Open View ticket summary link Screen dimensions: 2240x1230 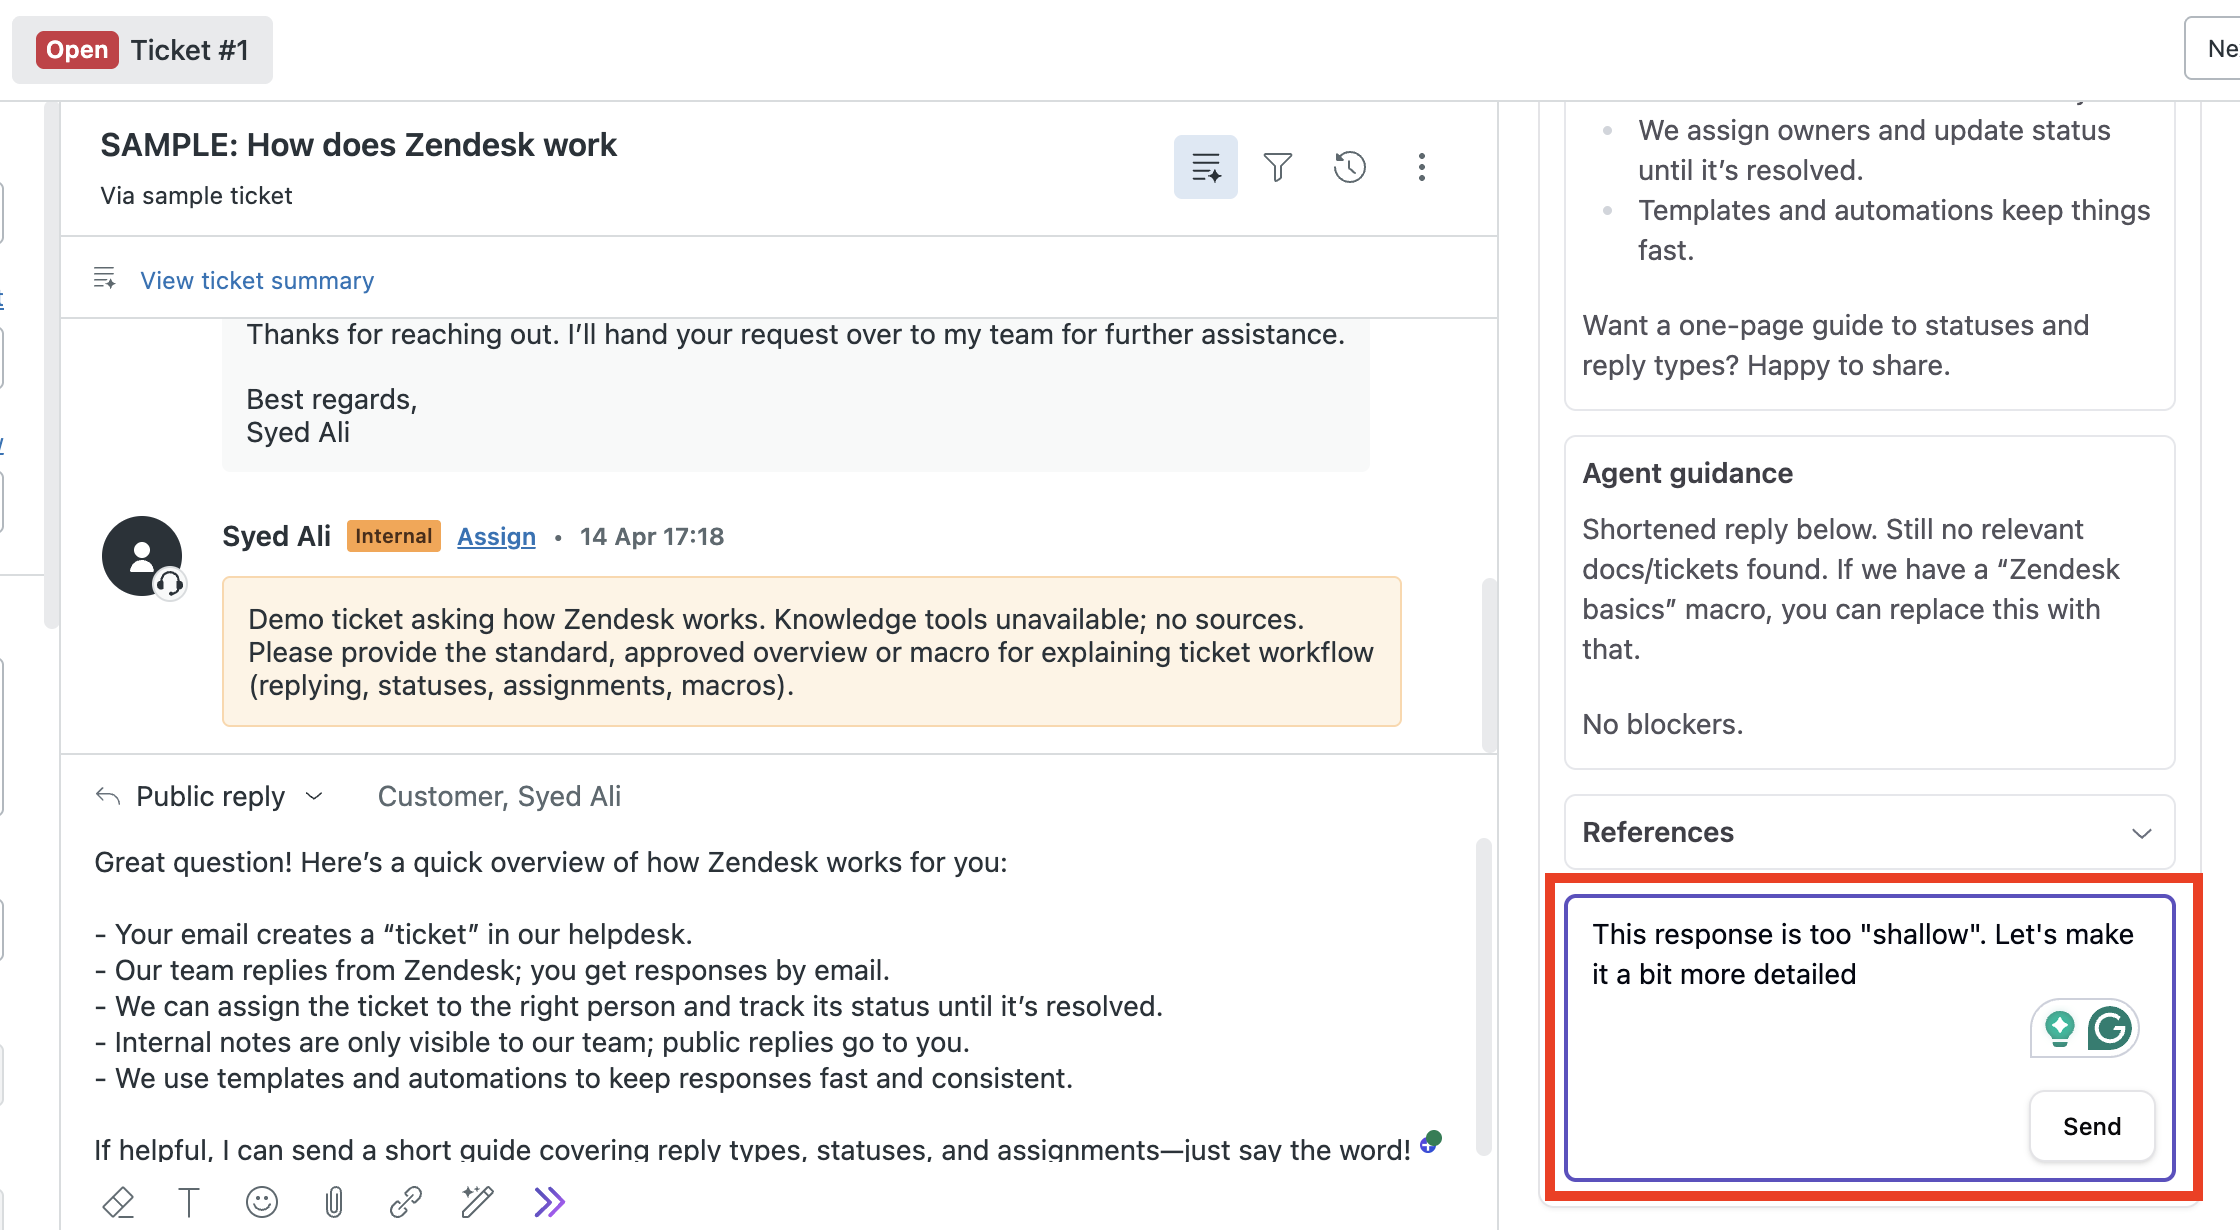(257, 281)
